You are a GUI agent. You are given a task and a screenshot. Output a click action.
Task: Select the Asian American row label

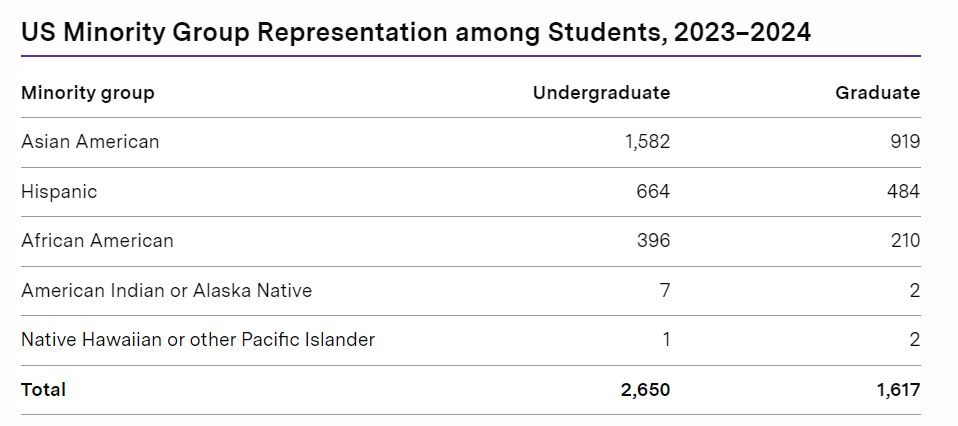[x=90, y=142]
